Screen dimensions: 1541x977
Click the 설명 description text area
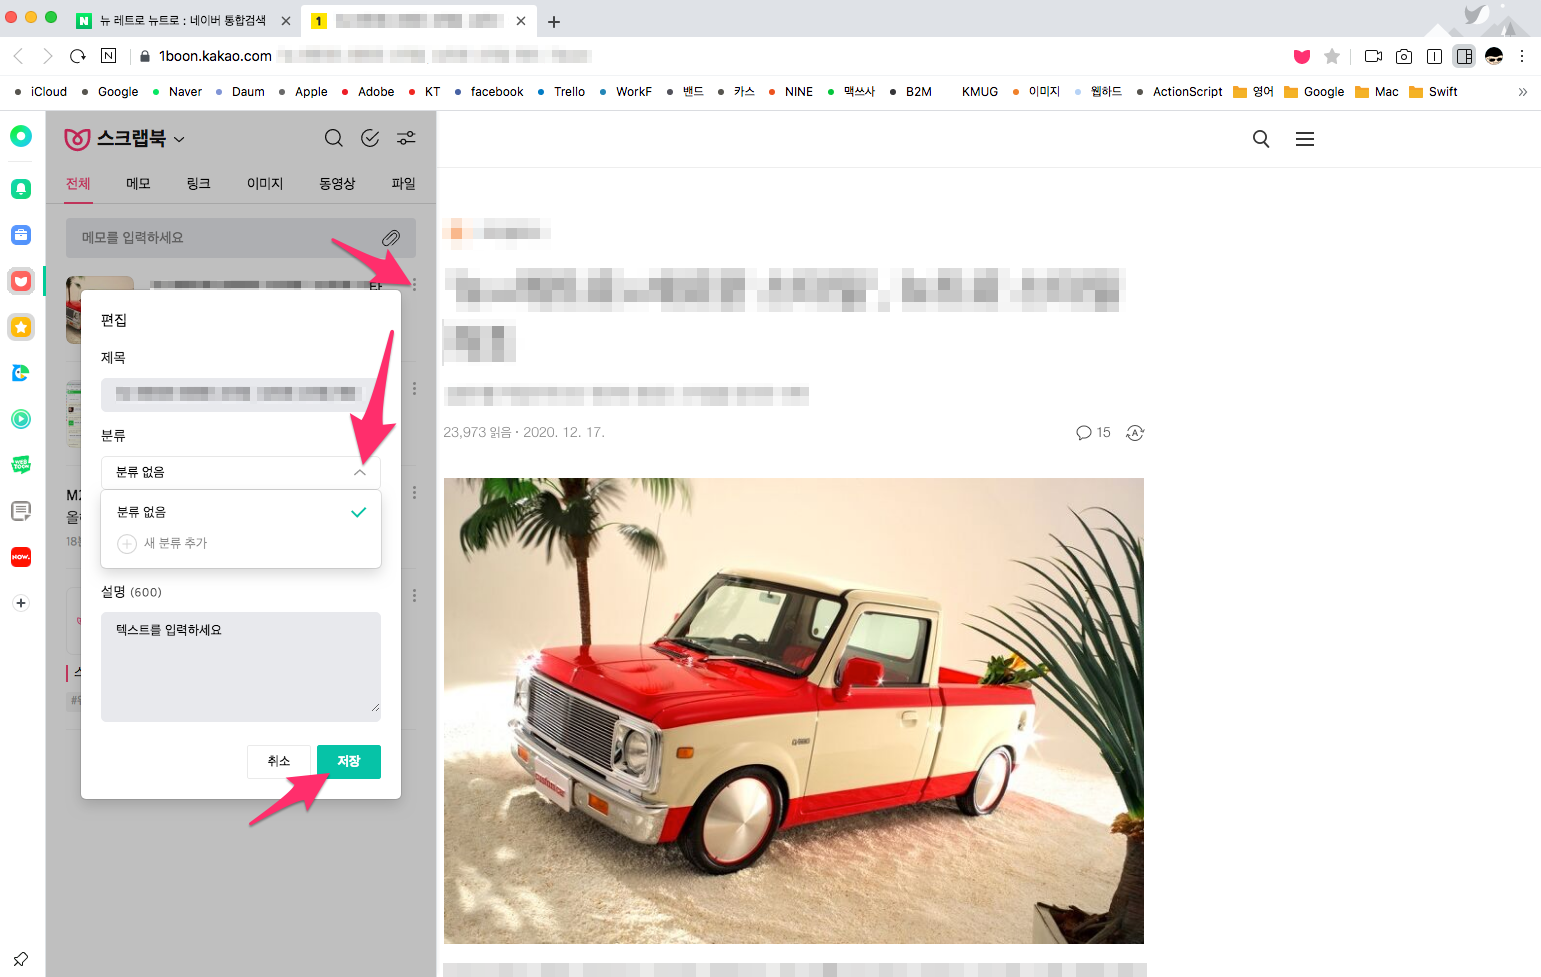coord(241,666)
